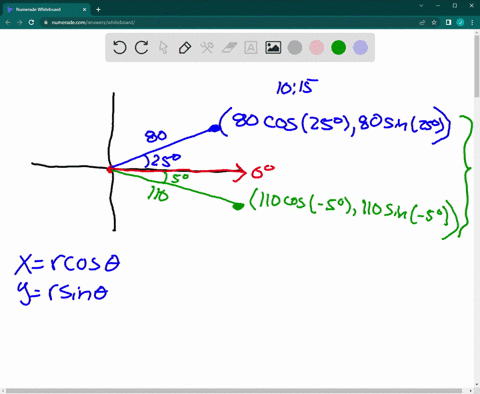Reload the whiteboard page
The width and height of the screenshot is (480, 394).
pyautogui.click(x=31, y=22)
